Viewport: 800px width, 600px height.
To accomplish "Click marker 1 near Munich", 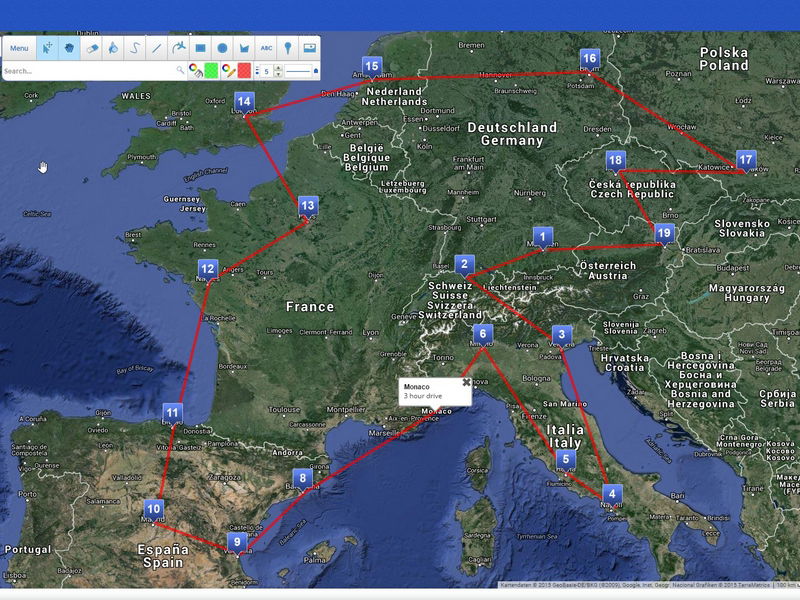I will coord(543,238).
